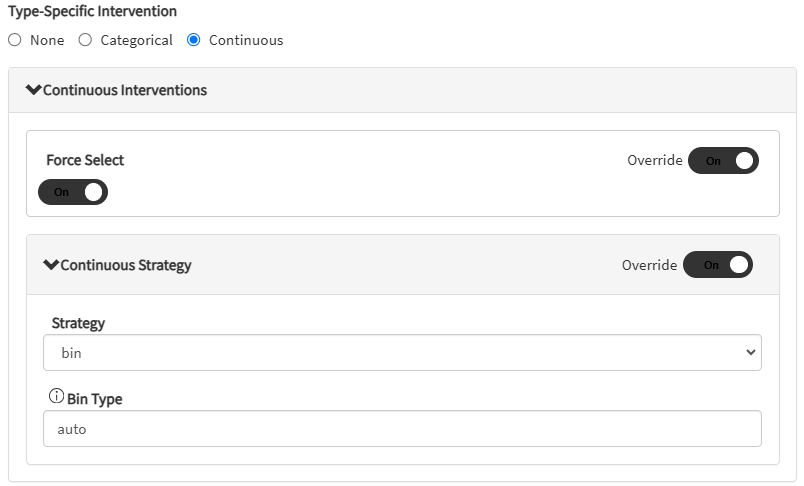Click the info icon beside Bin Type
Viewport: 804px width, 486px height.
tap(56, 397)
